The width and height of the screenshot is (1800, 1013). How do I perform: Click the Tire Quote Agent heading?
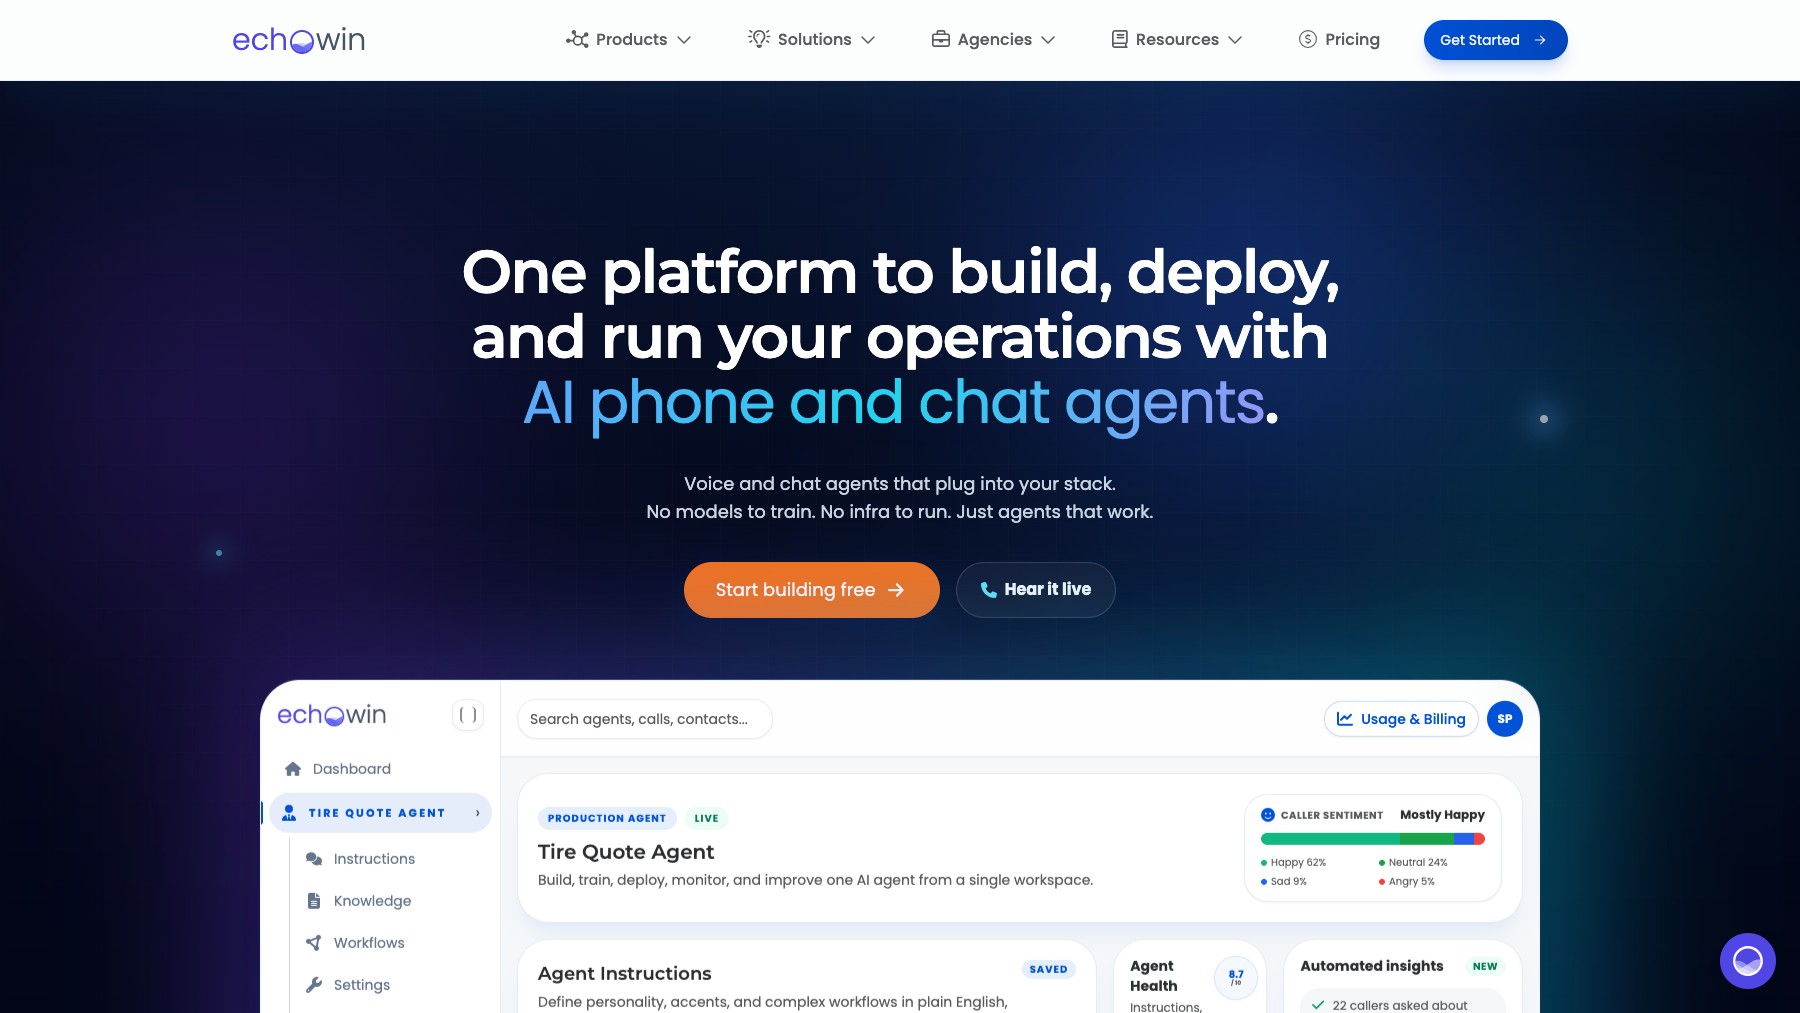[626, 852]
